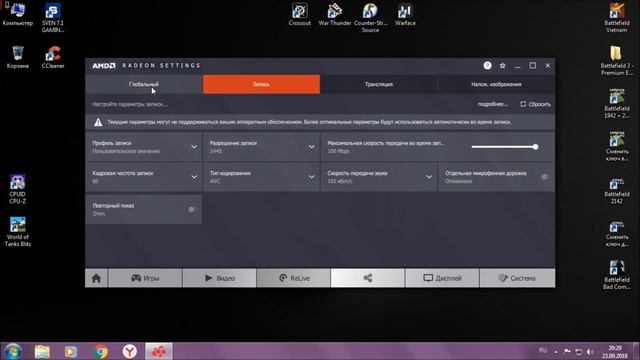The image size is (640, 360).
Task: Launch Battlefield Bad Company desktop icon
Action: [x=616, y=275]
